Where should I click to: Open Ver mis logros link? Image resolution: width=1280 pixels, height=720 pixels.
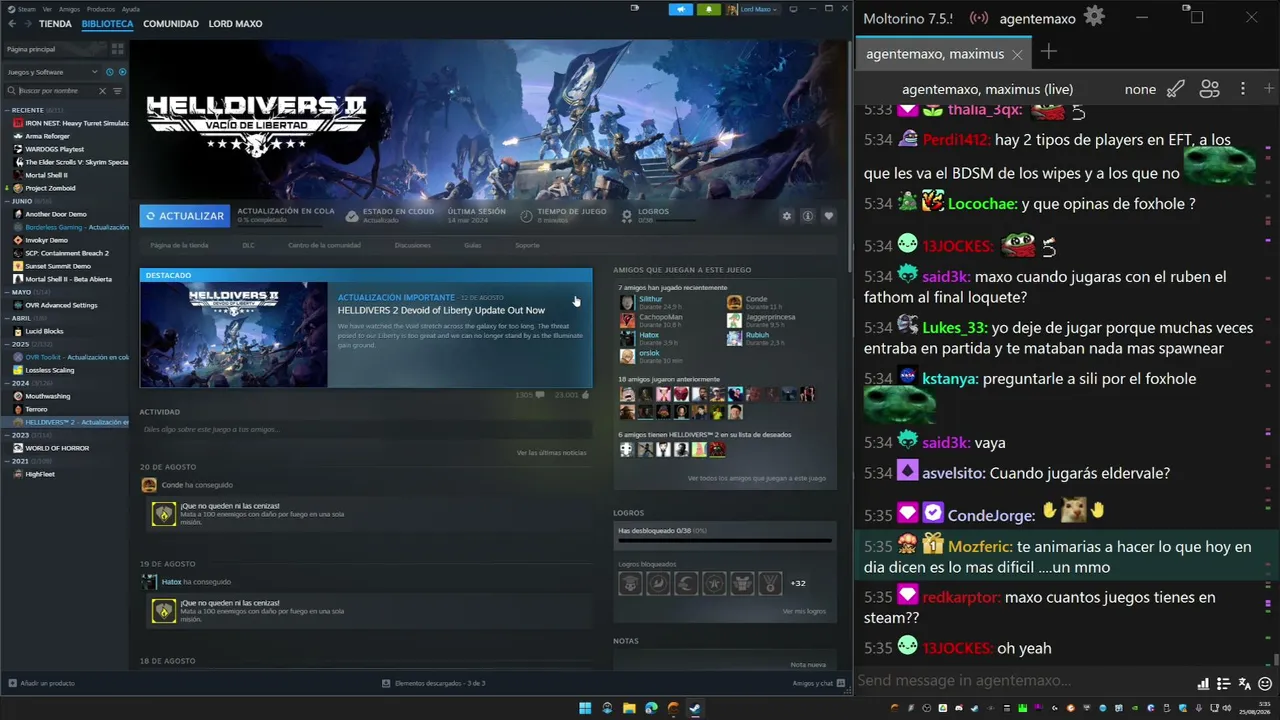tap(804, 611)
